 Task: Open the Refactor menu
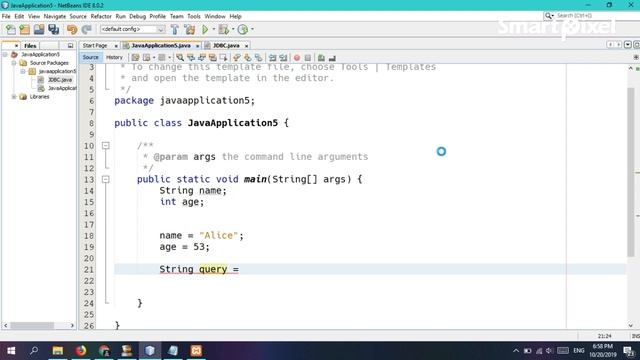click(x=101, y=16)
